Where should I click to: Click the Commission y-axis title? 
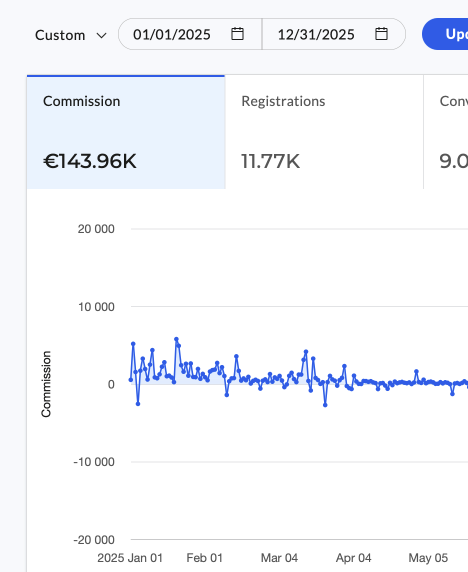(46, 384)
